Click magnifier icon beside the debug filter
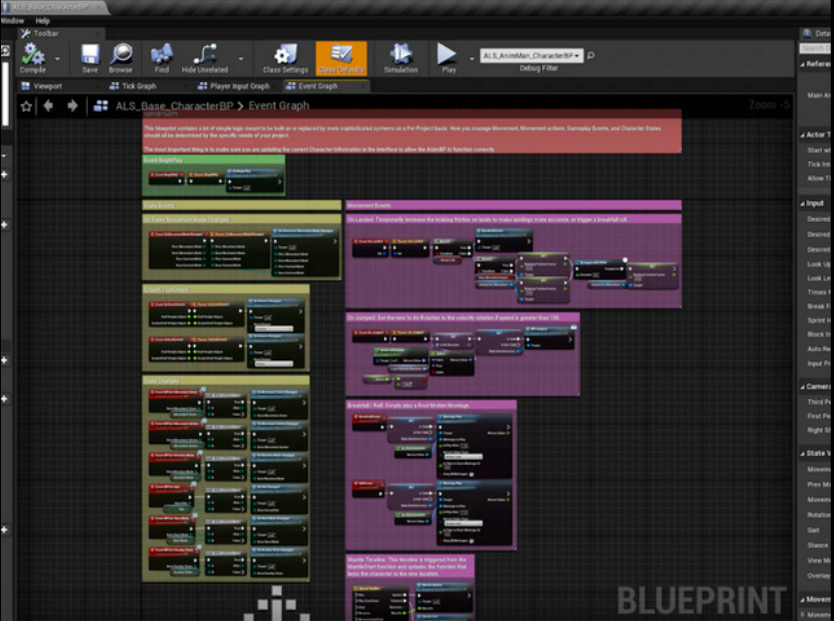 click(590, 55)
